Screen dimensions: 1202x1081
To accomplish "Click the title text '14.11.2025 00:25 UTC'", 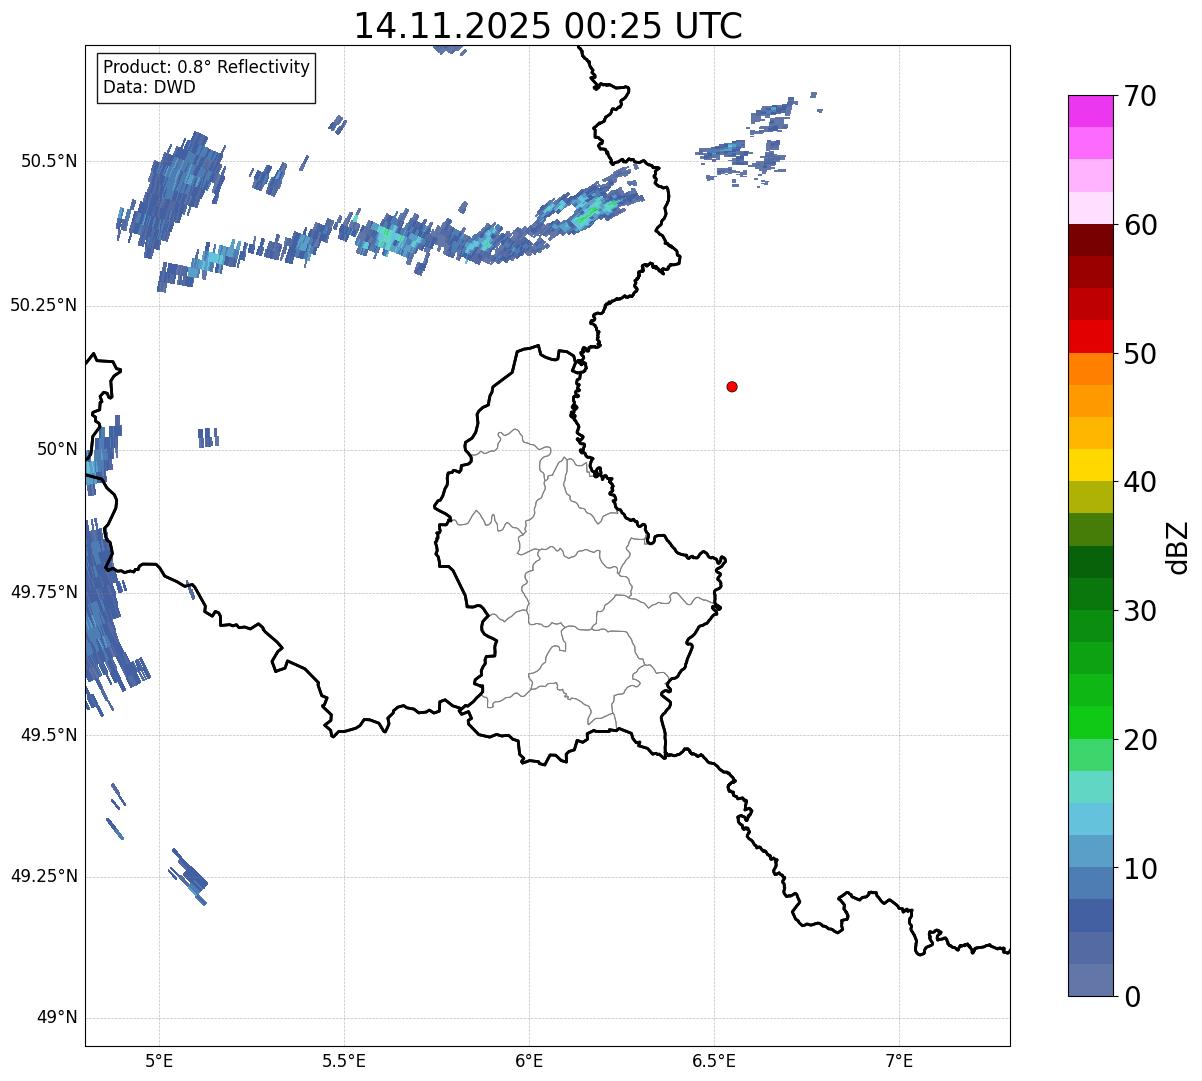I will pos(548,25).
